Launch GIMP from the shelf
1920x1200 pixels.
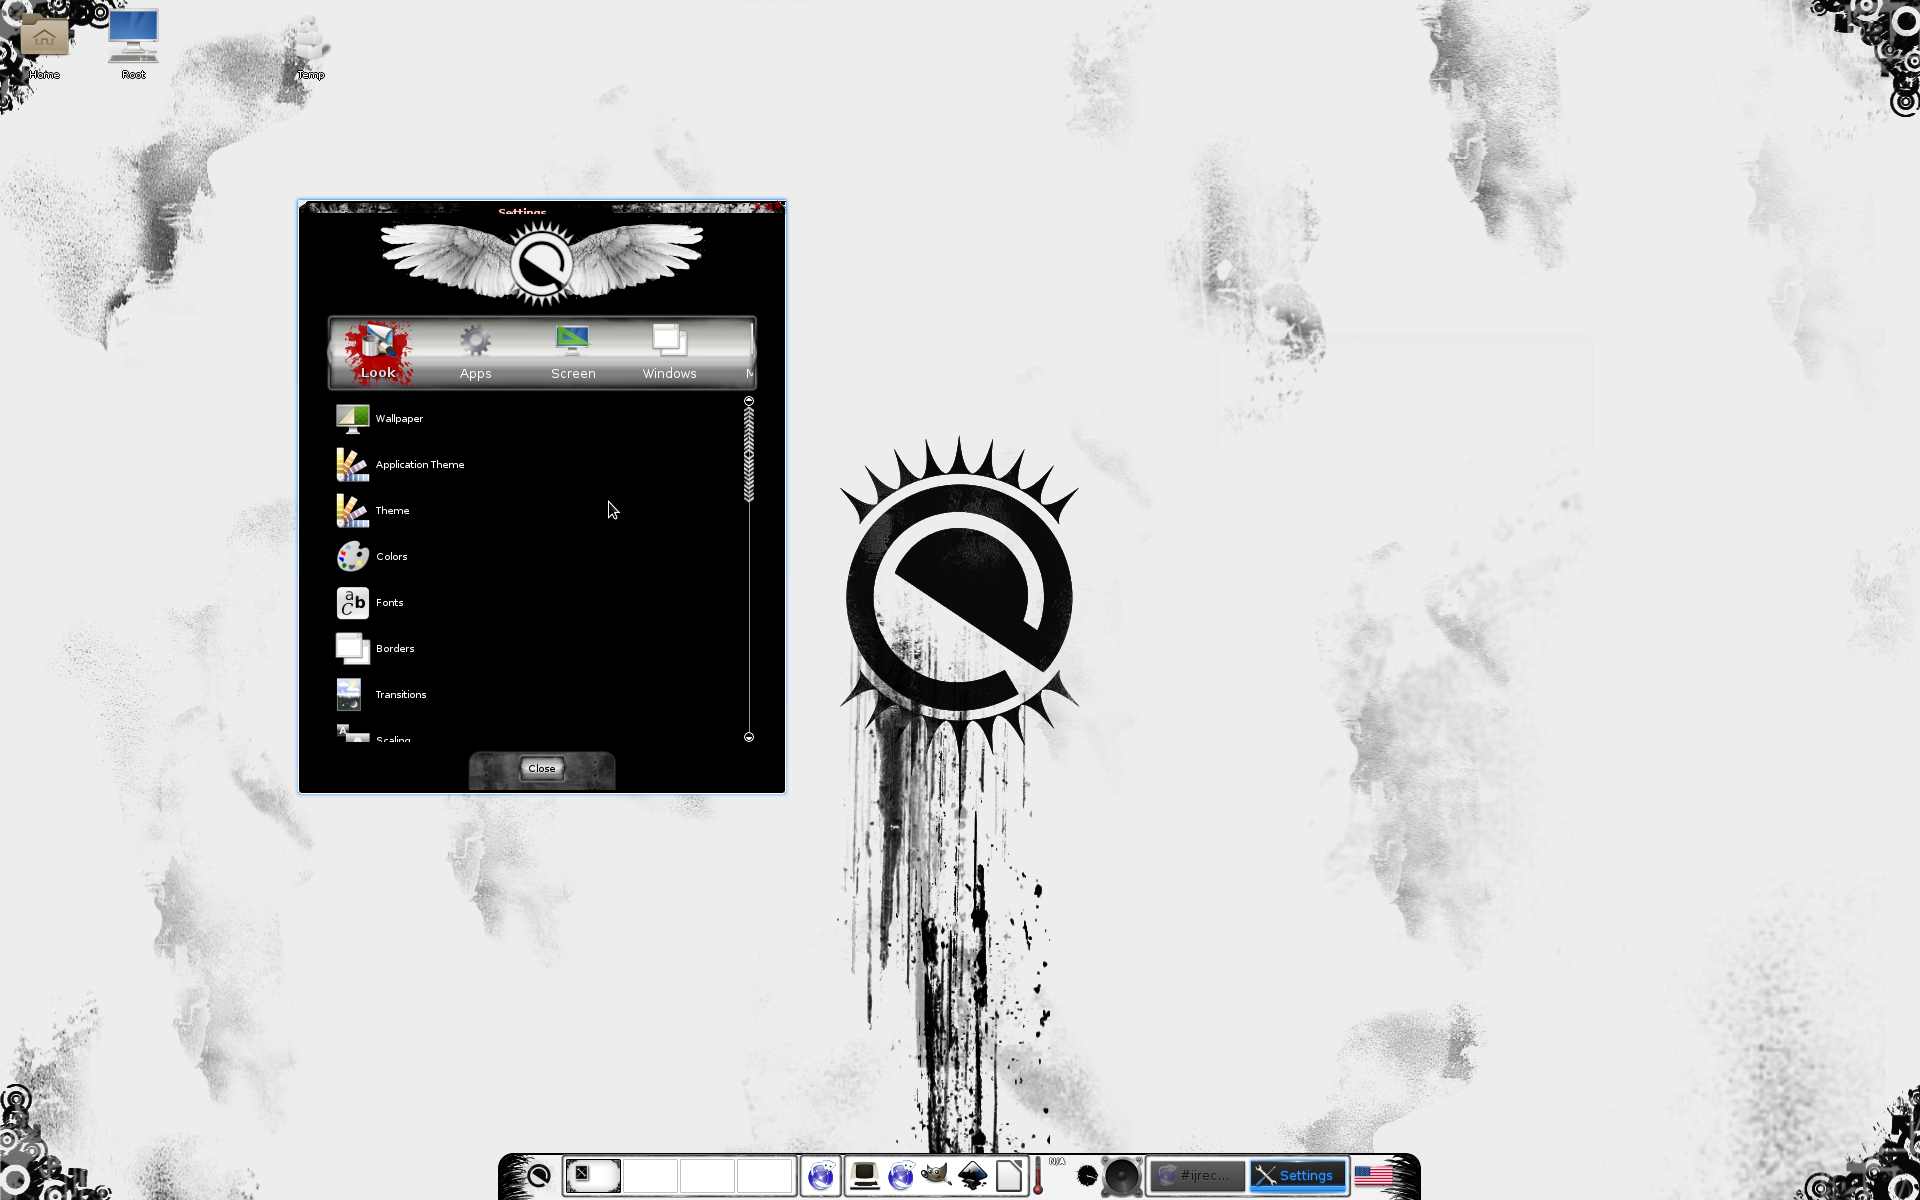click(x=936, y=1175)
